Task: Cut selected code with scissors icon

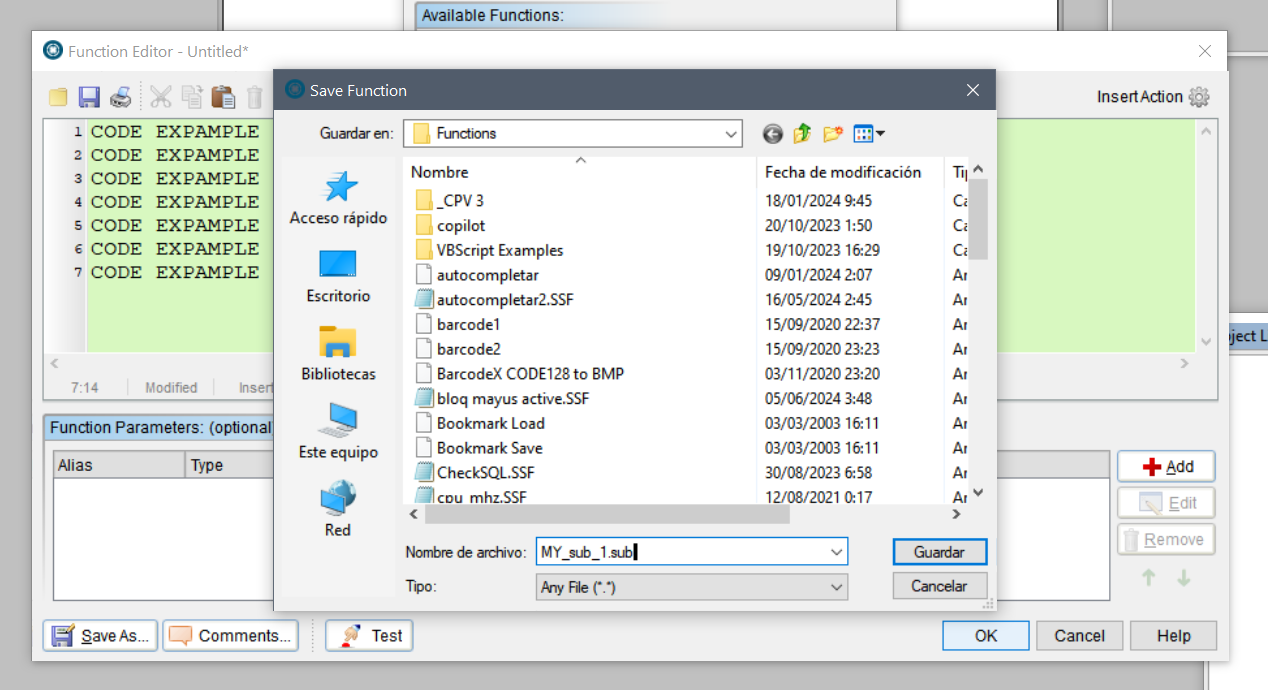Action: pos(161,97)
